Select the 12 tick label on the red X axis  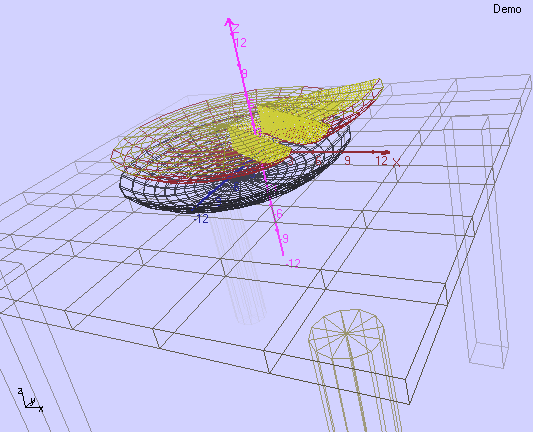(x=381, y=161)
